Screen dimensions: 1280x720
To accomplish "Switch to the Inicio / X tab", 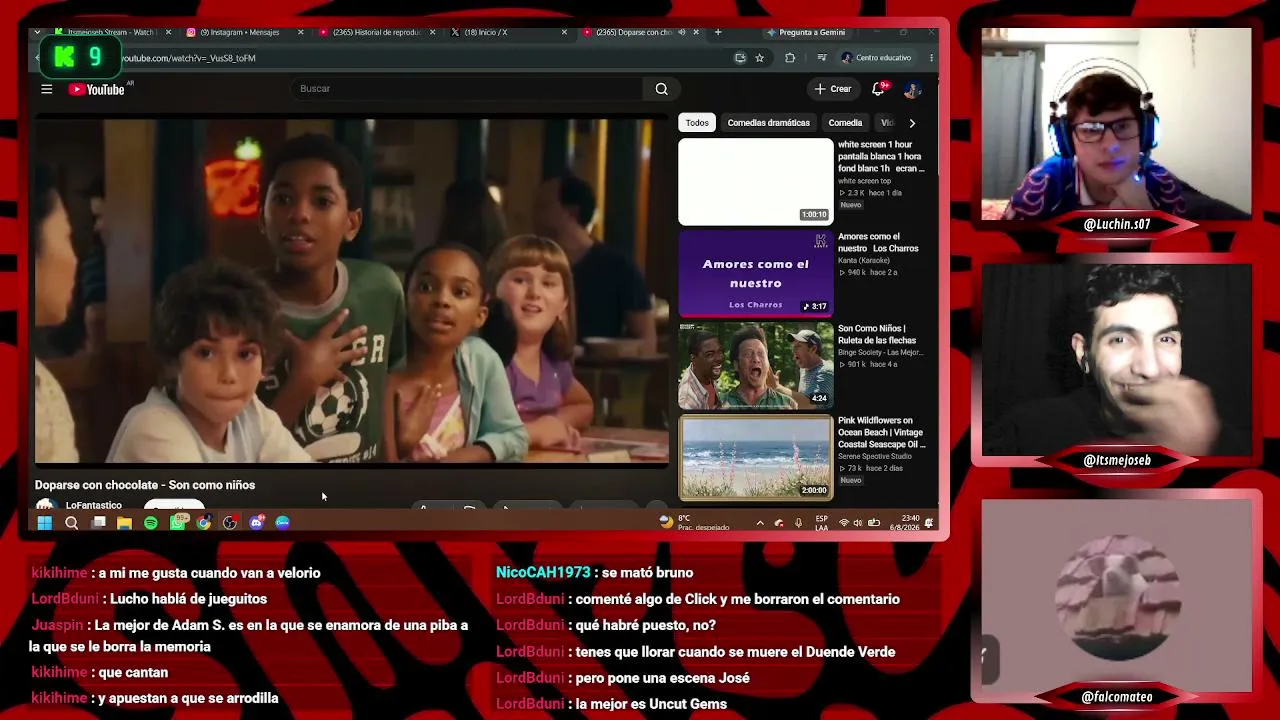I will (x=508, y=32).
